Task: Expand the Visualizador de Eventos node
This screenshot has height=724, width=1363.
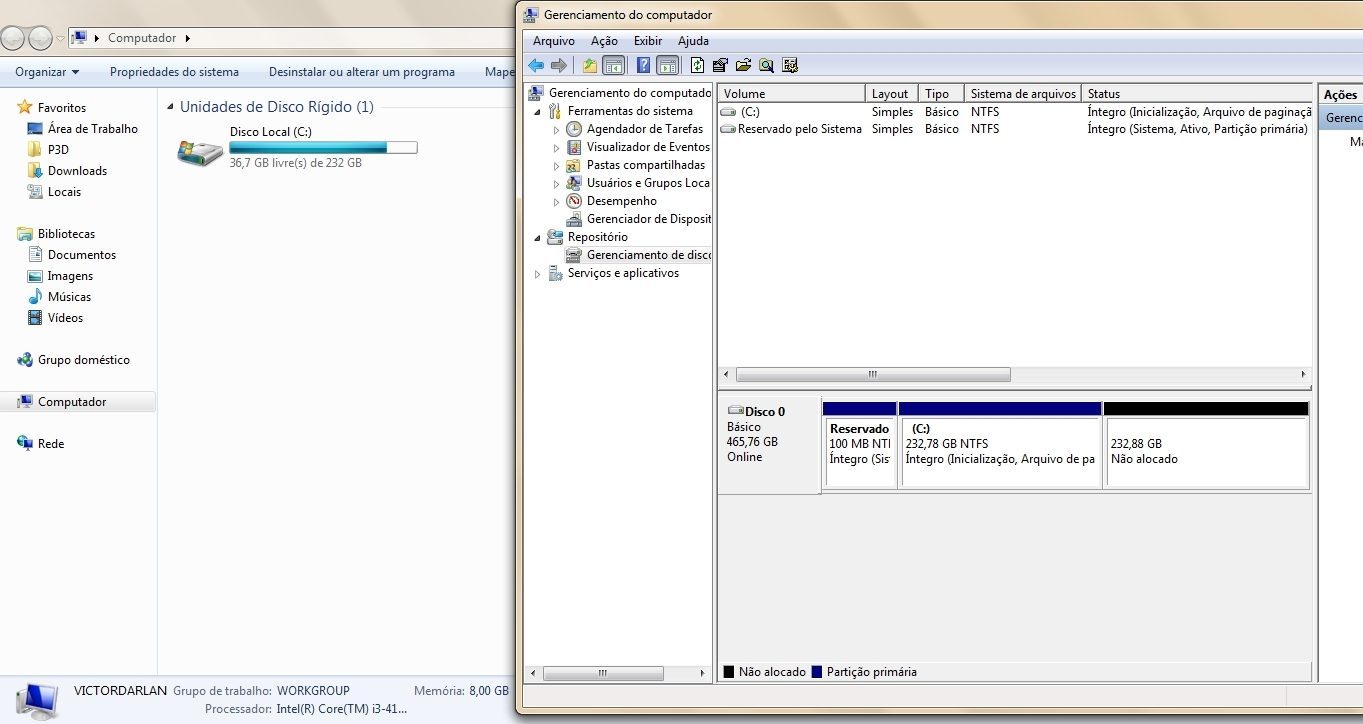Action: click(x=557, y=148)
